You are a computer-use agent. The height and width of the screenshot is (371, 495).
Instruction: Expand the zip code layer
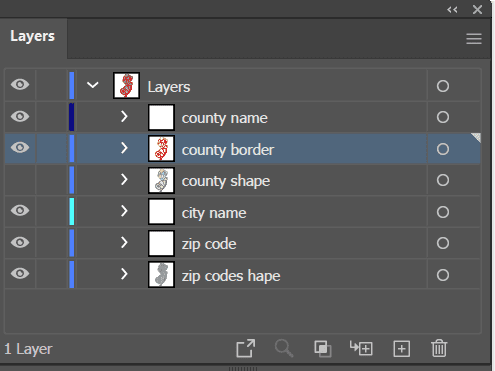(124, 242)
